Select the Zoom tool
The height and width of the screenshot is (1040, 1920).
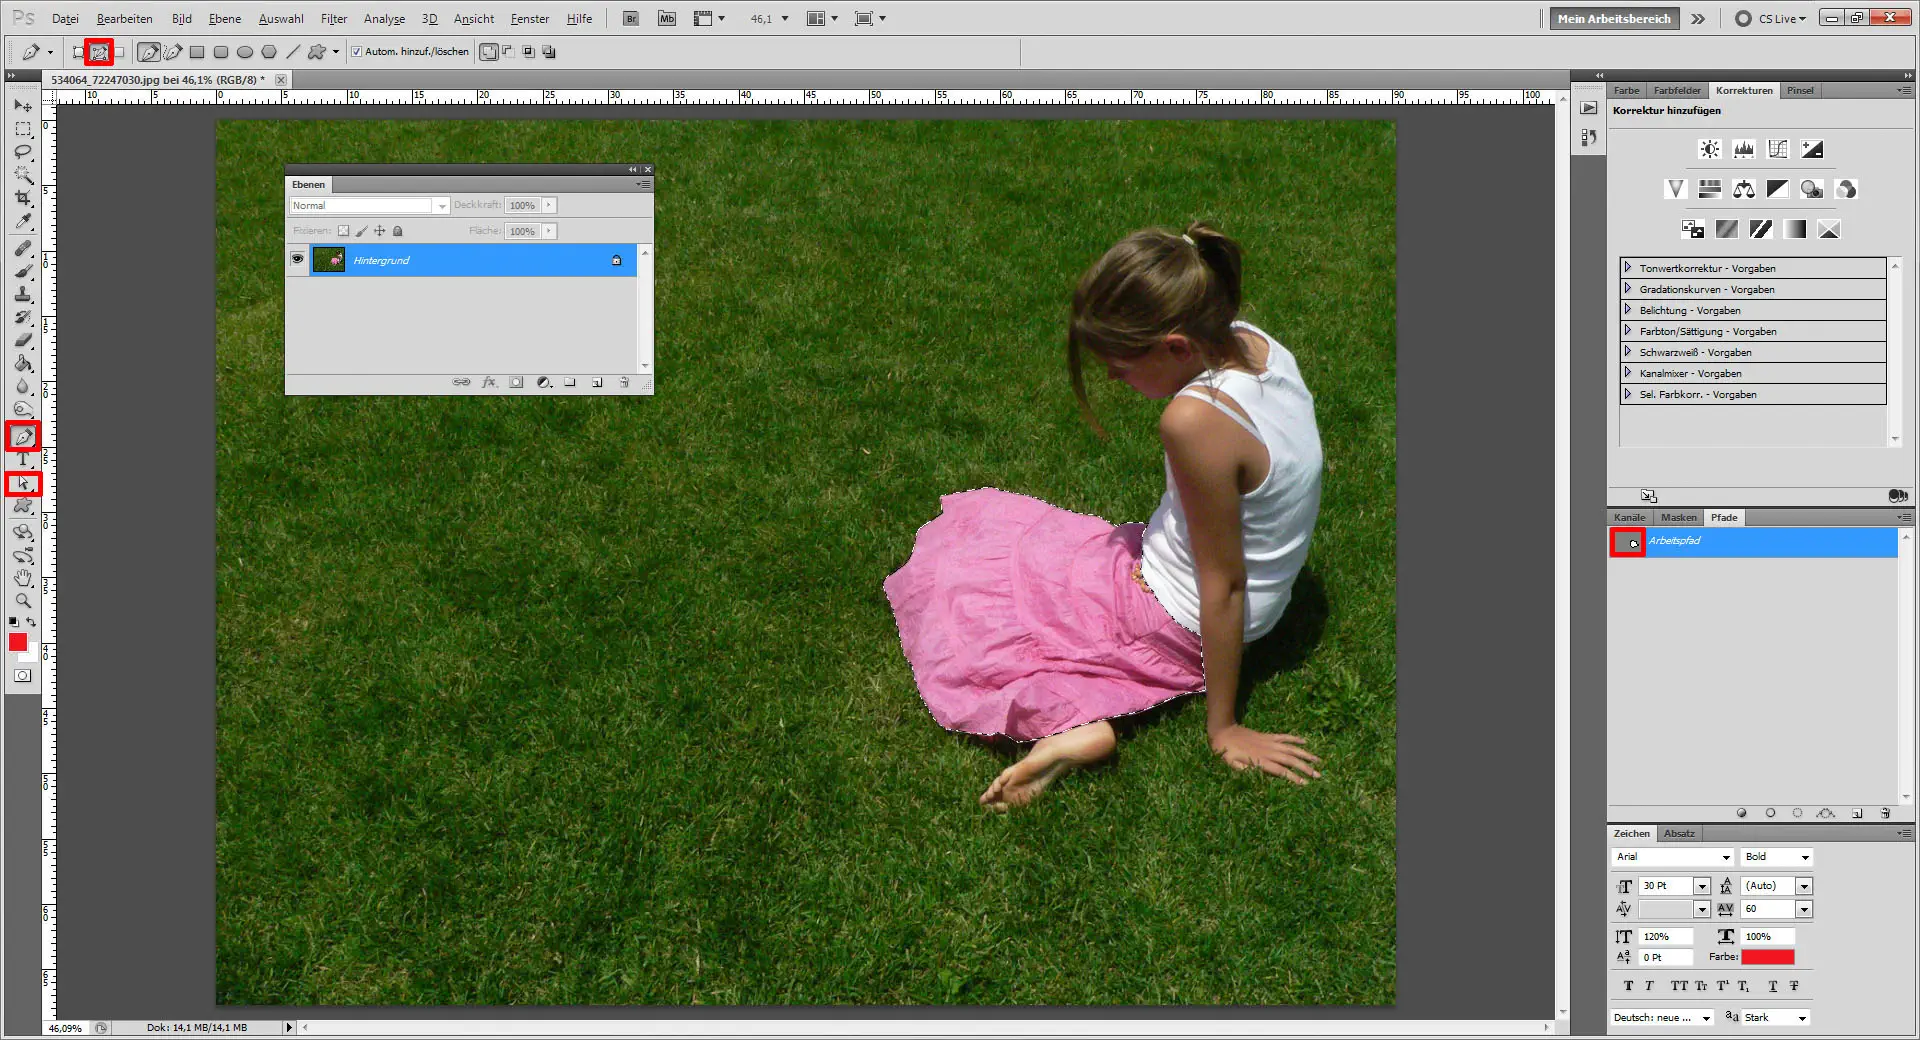point(24,601)
